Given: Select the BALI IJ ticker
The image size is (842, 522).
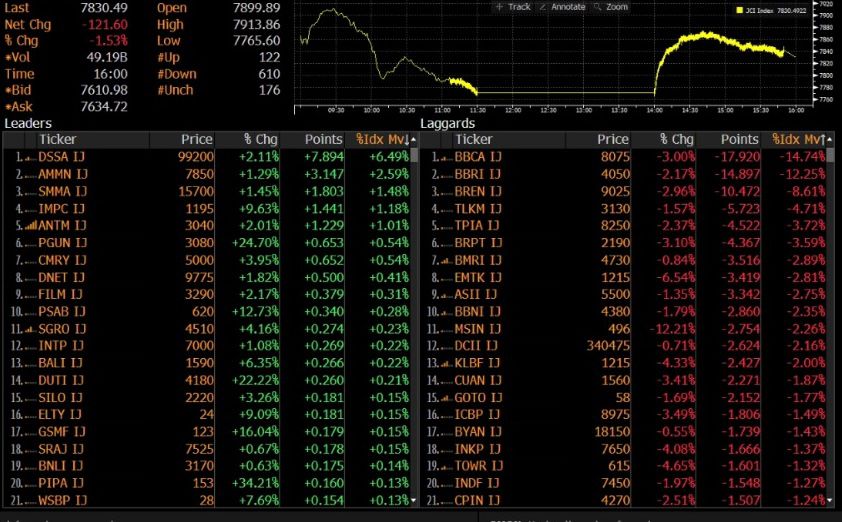Looking at the screenshot, I should (x=60, y=363).
